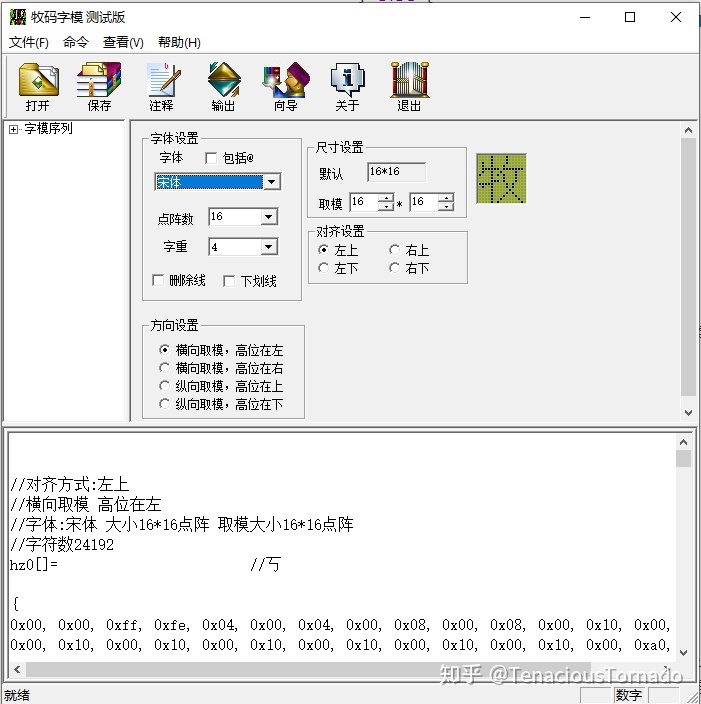Open the 字重 dropdown showing 4
Image resolution: width=701 pixels, height=704 pixels.
(269, 247)
